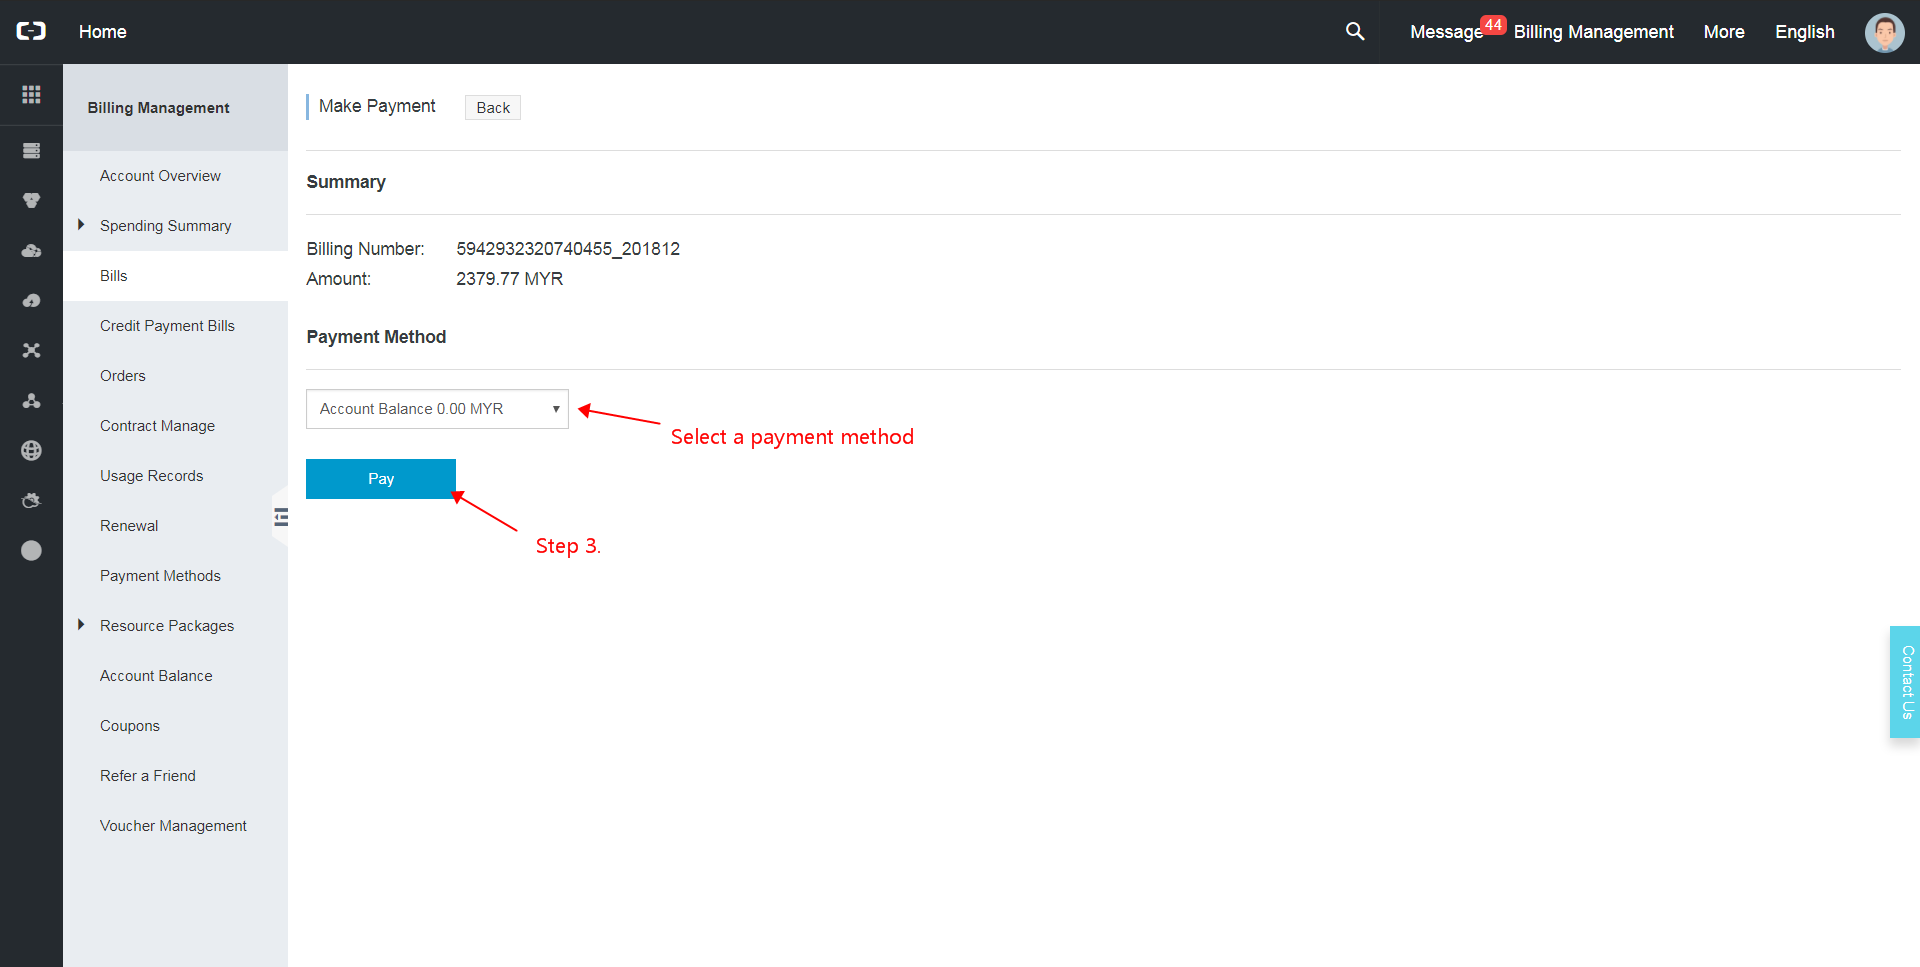1920x967 pixels.
Task: Open Billing Management in top bar
Action: tap(1593, 32)
